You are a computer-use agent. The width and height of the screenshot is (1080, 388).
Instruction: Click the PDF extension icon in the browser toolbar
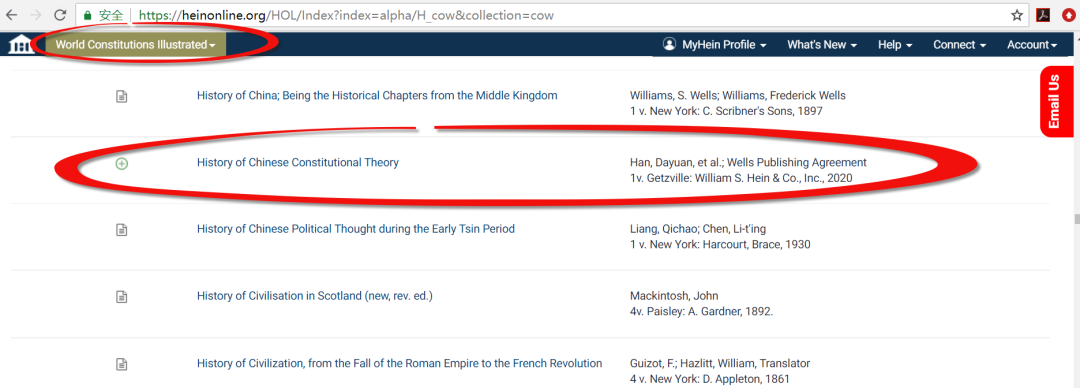[1043, 15]
